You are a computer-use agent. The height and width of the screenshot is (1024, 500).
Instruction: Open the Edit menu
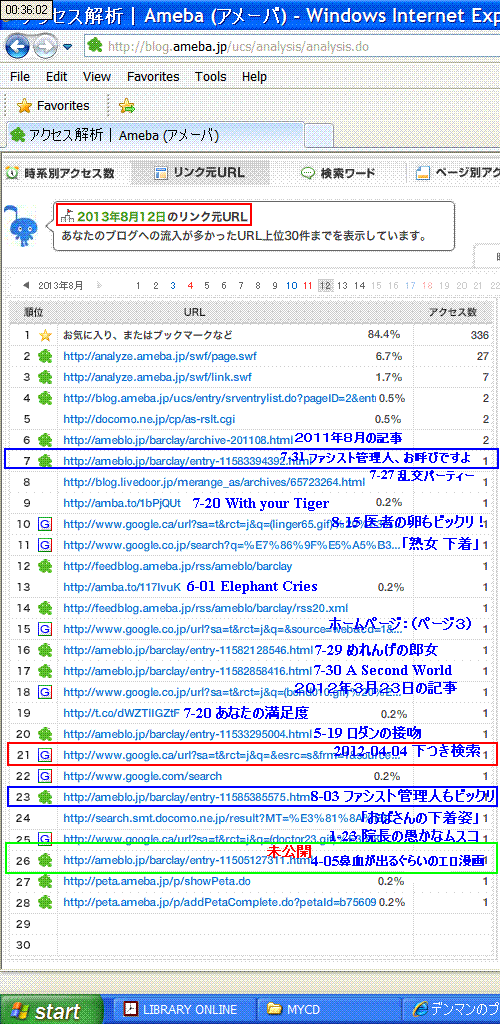pos(57,76)
